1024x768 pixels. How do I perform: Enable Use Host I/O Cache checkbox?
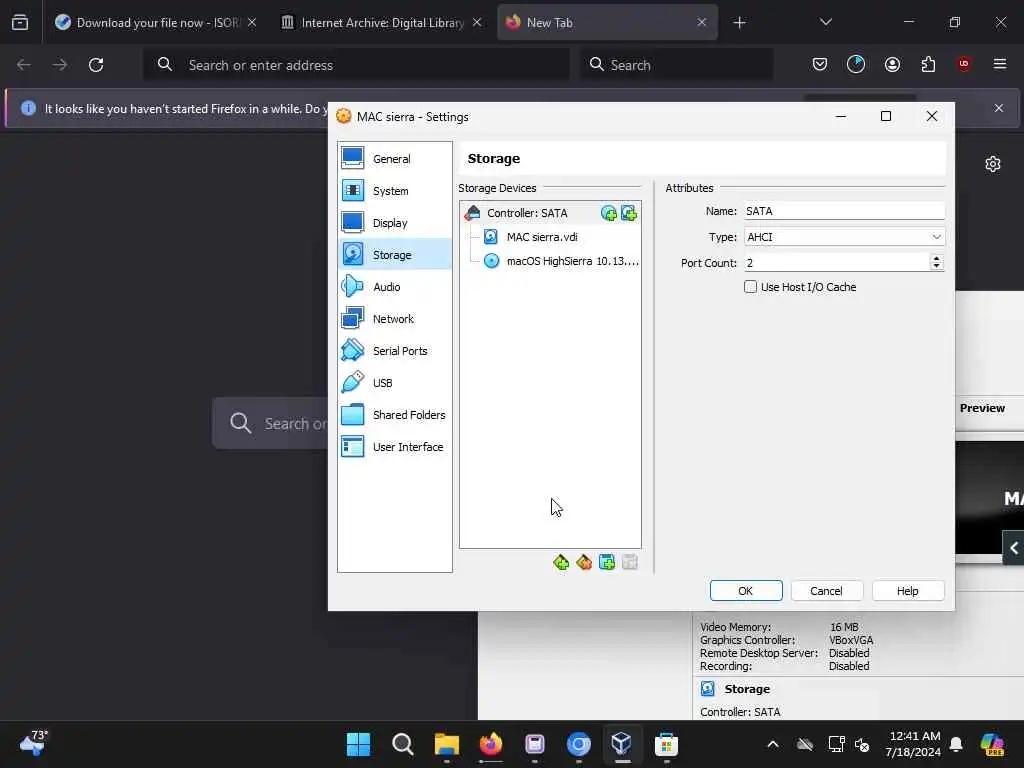pyautogui.click(x=750, y=287)
